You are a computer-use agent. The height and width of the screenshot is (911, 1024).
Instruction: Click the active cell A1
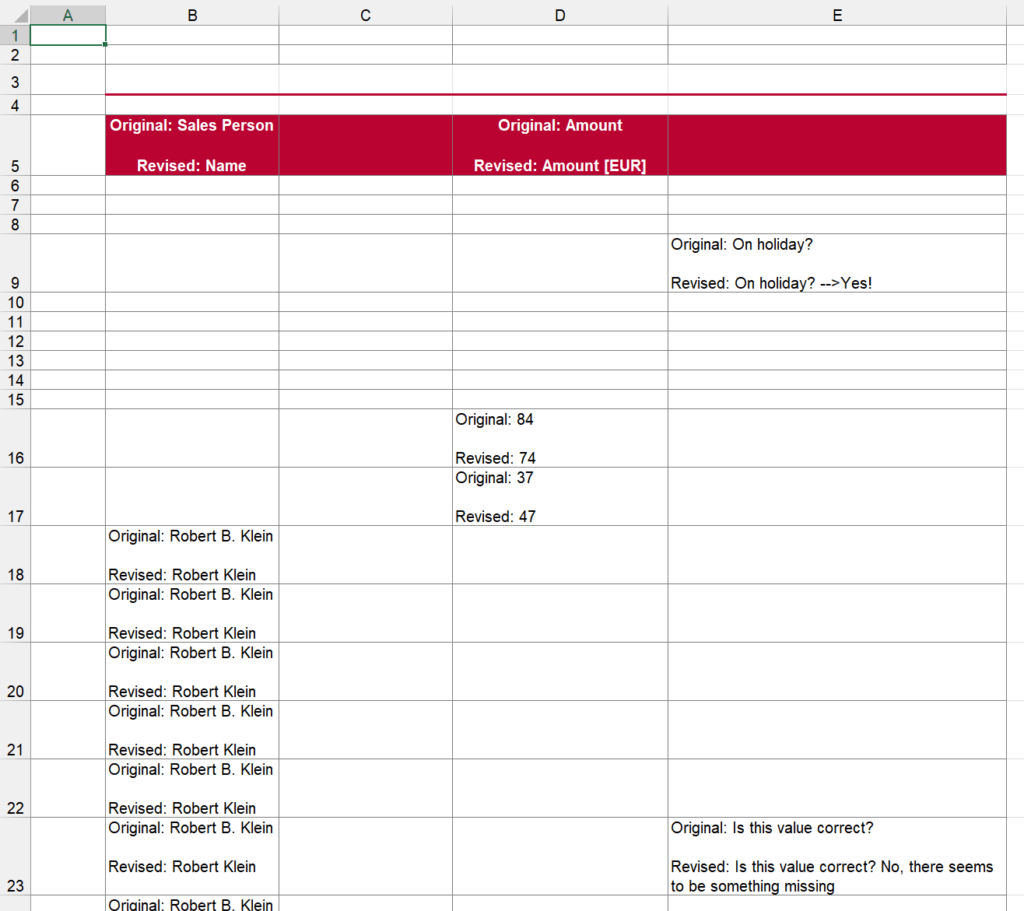pyautogui.click(x=67, y=35)
